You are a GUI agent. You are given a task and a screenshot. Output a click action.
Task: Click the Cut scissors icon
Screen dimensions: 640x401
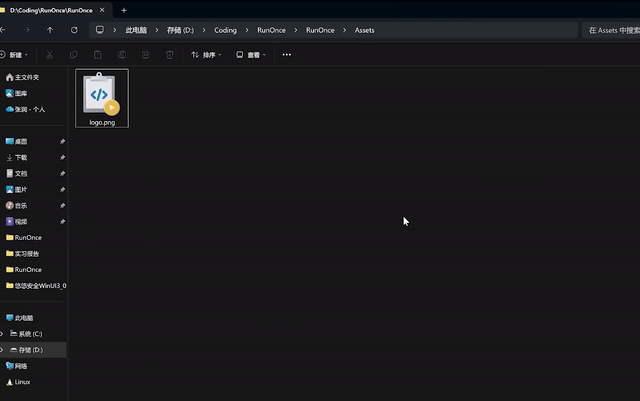point(49,55)
